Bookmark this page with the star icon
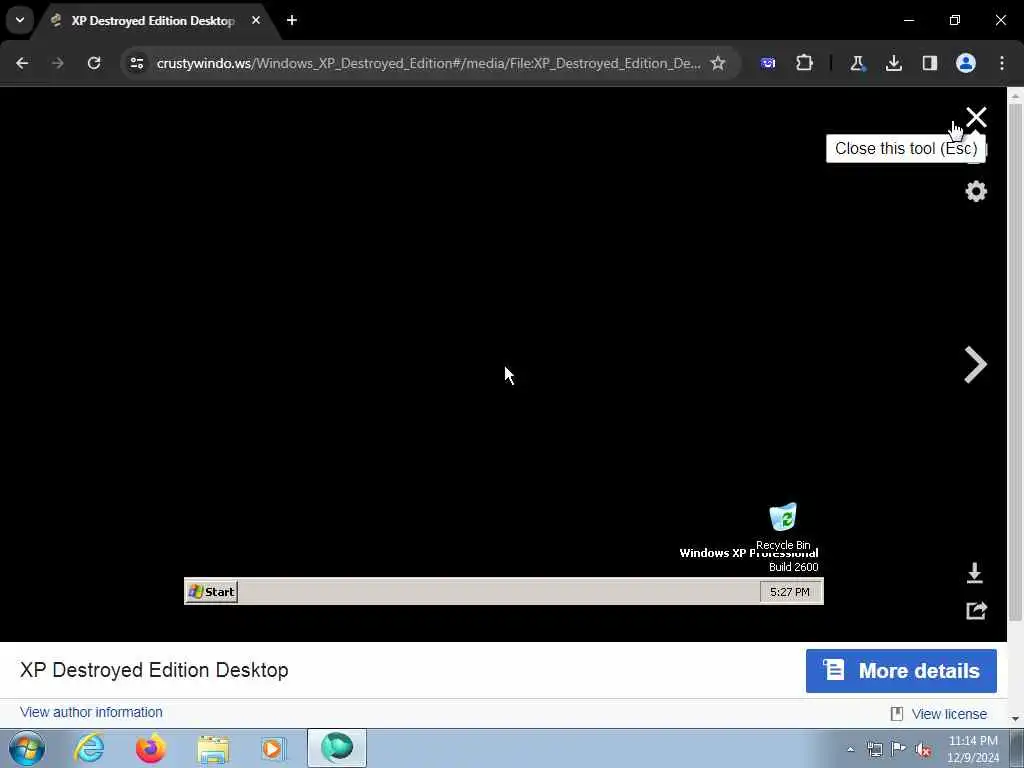This screenshot has width=1024, height=768. pos(718,63)
